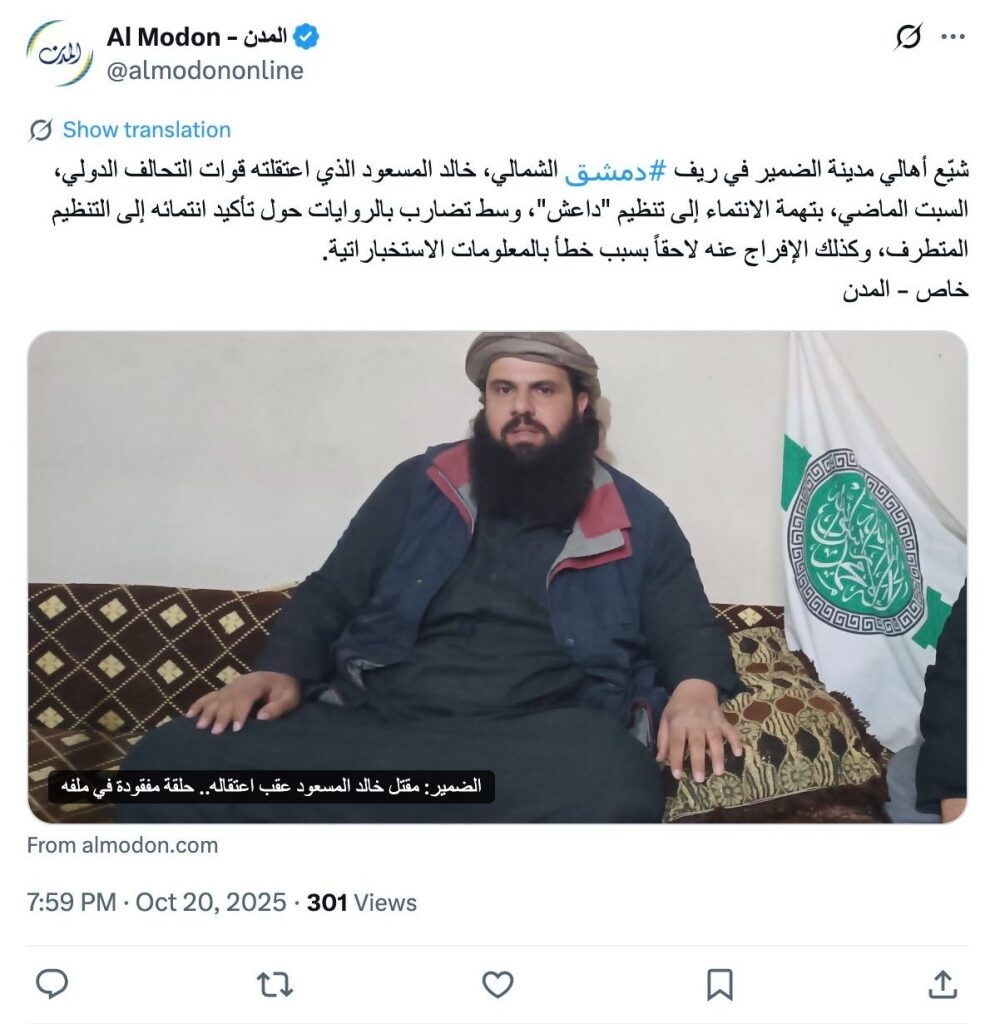Click the tweet's Arabic body text
The image size is (995, 1024).
[x=510, y=229]
